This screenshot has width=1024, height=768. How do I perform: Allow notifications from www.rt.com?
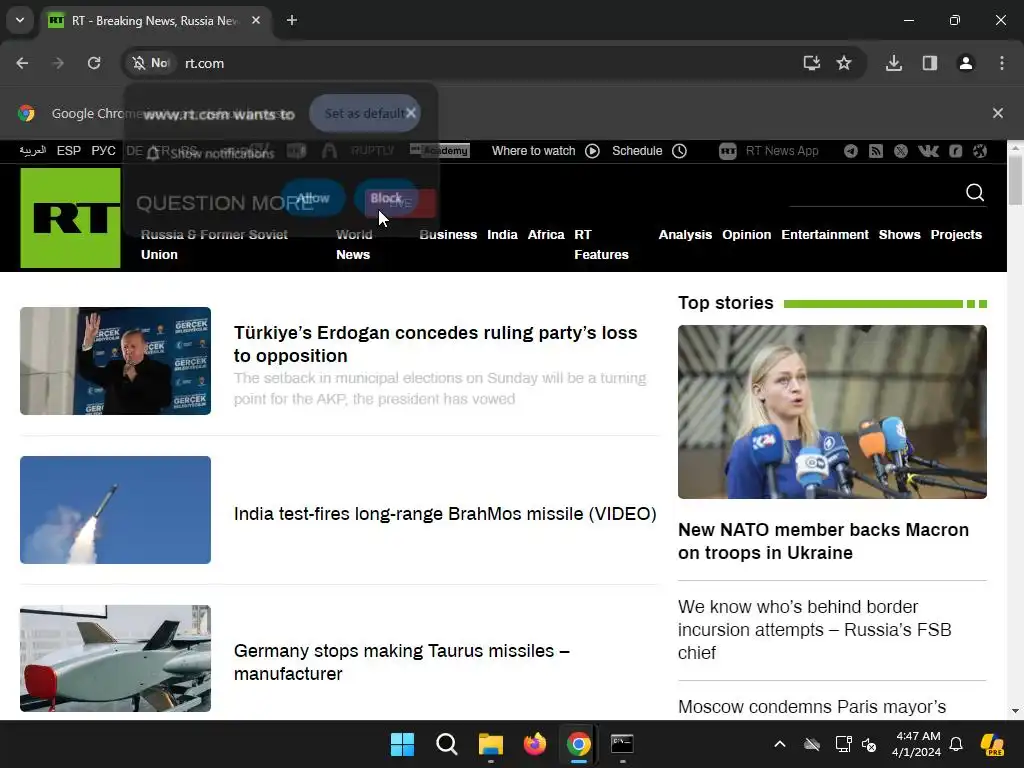click(313, 198)
